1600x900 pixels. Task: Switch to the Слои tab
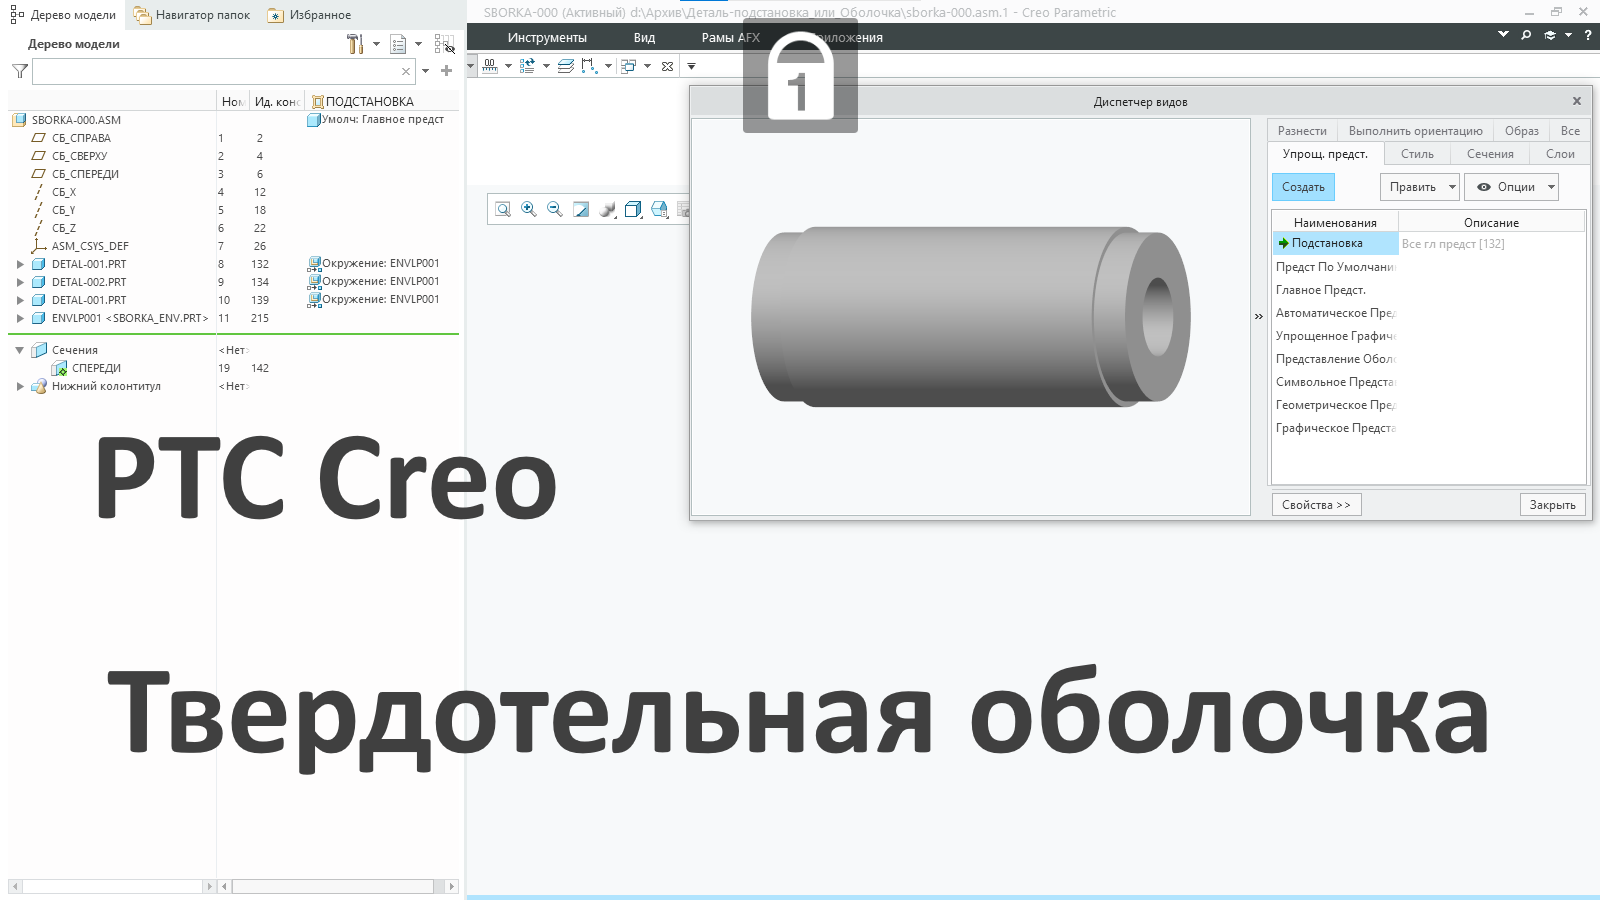[x=1559, y=153]
